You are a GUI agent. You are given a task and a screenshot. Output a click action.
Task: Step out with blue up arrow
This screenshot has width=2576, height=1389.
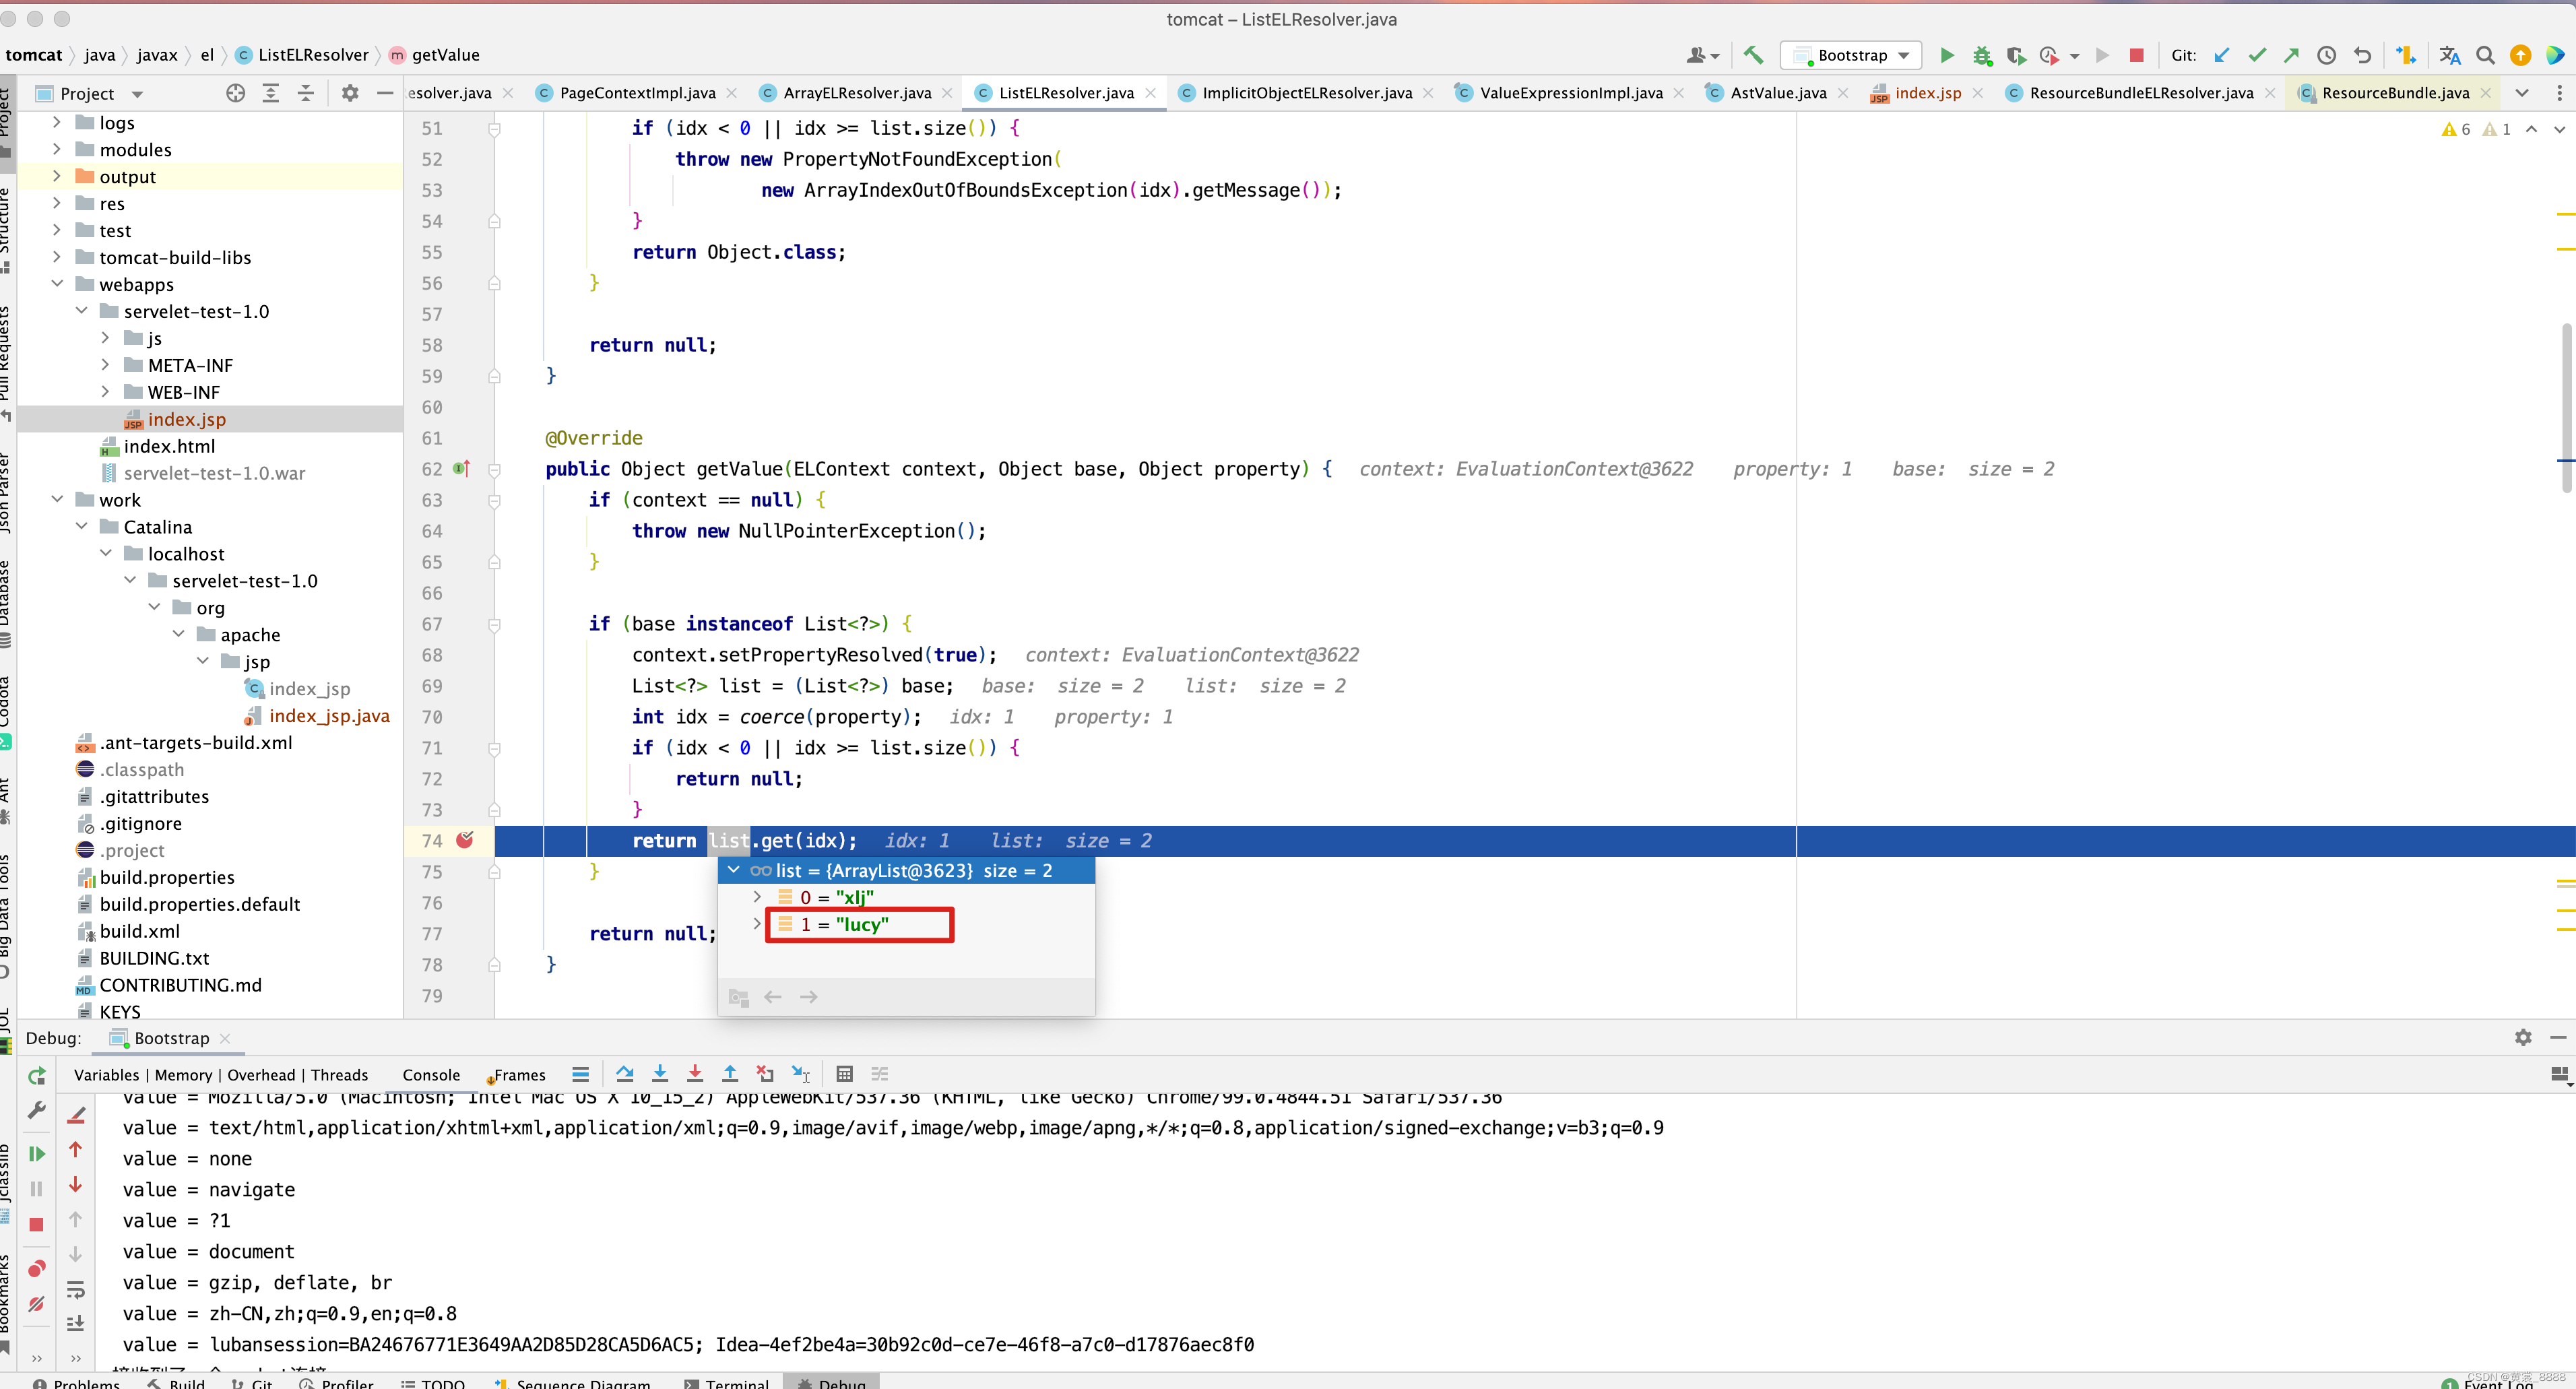click(730, 1074)
